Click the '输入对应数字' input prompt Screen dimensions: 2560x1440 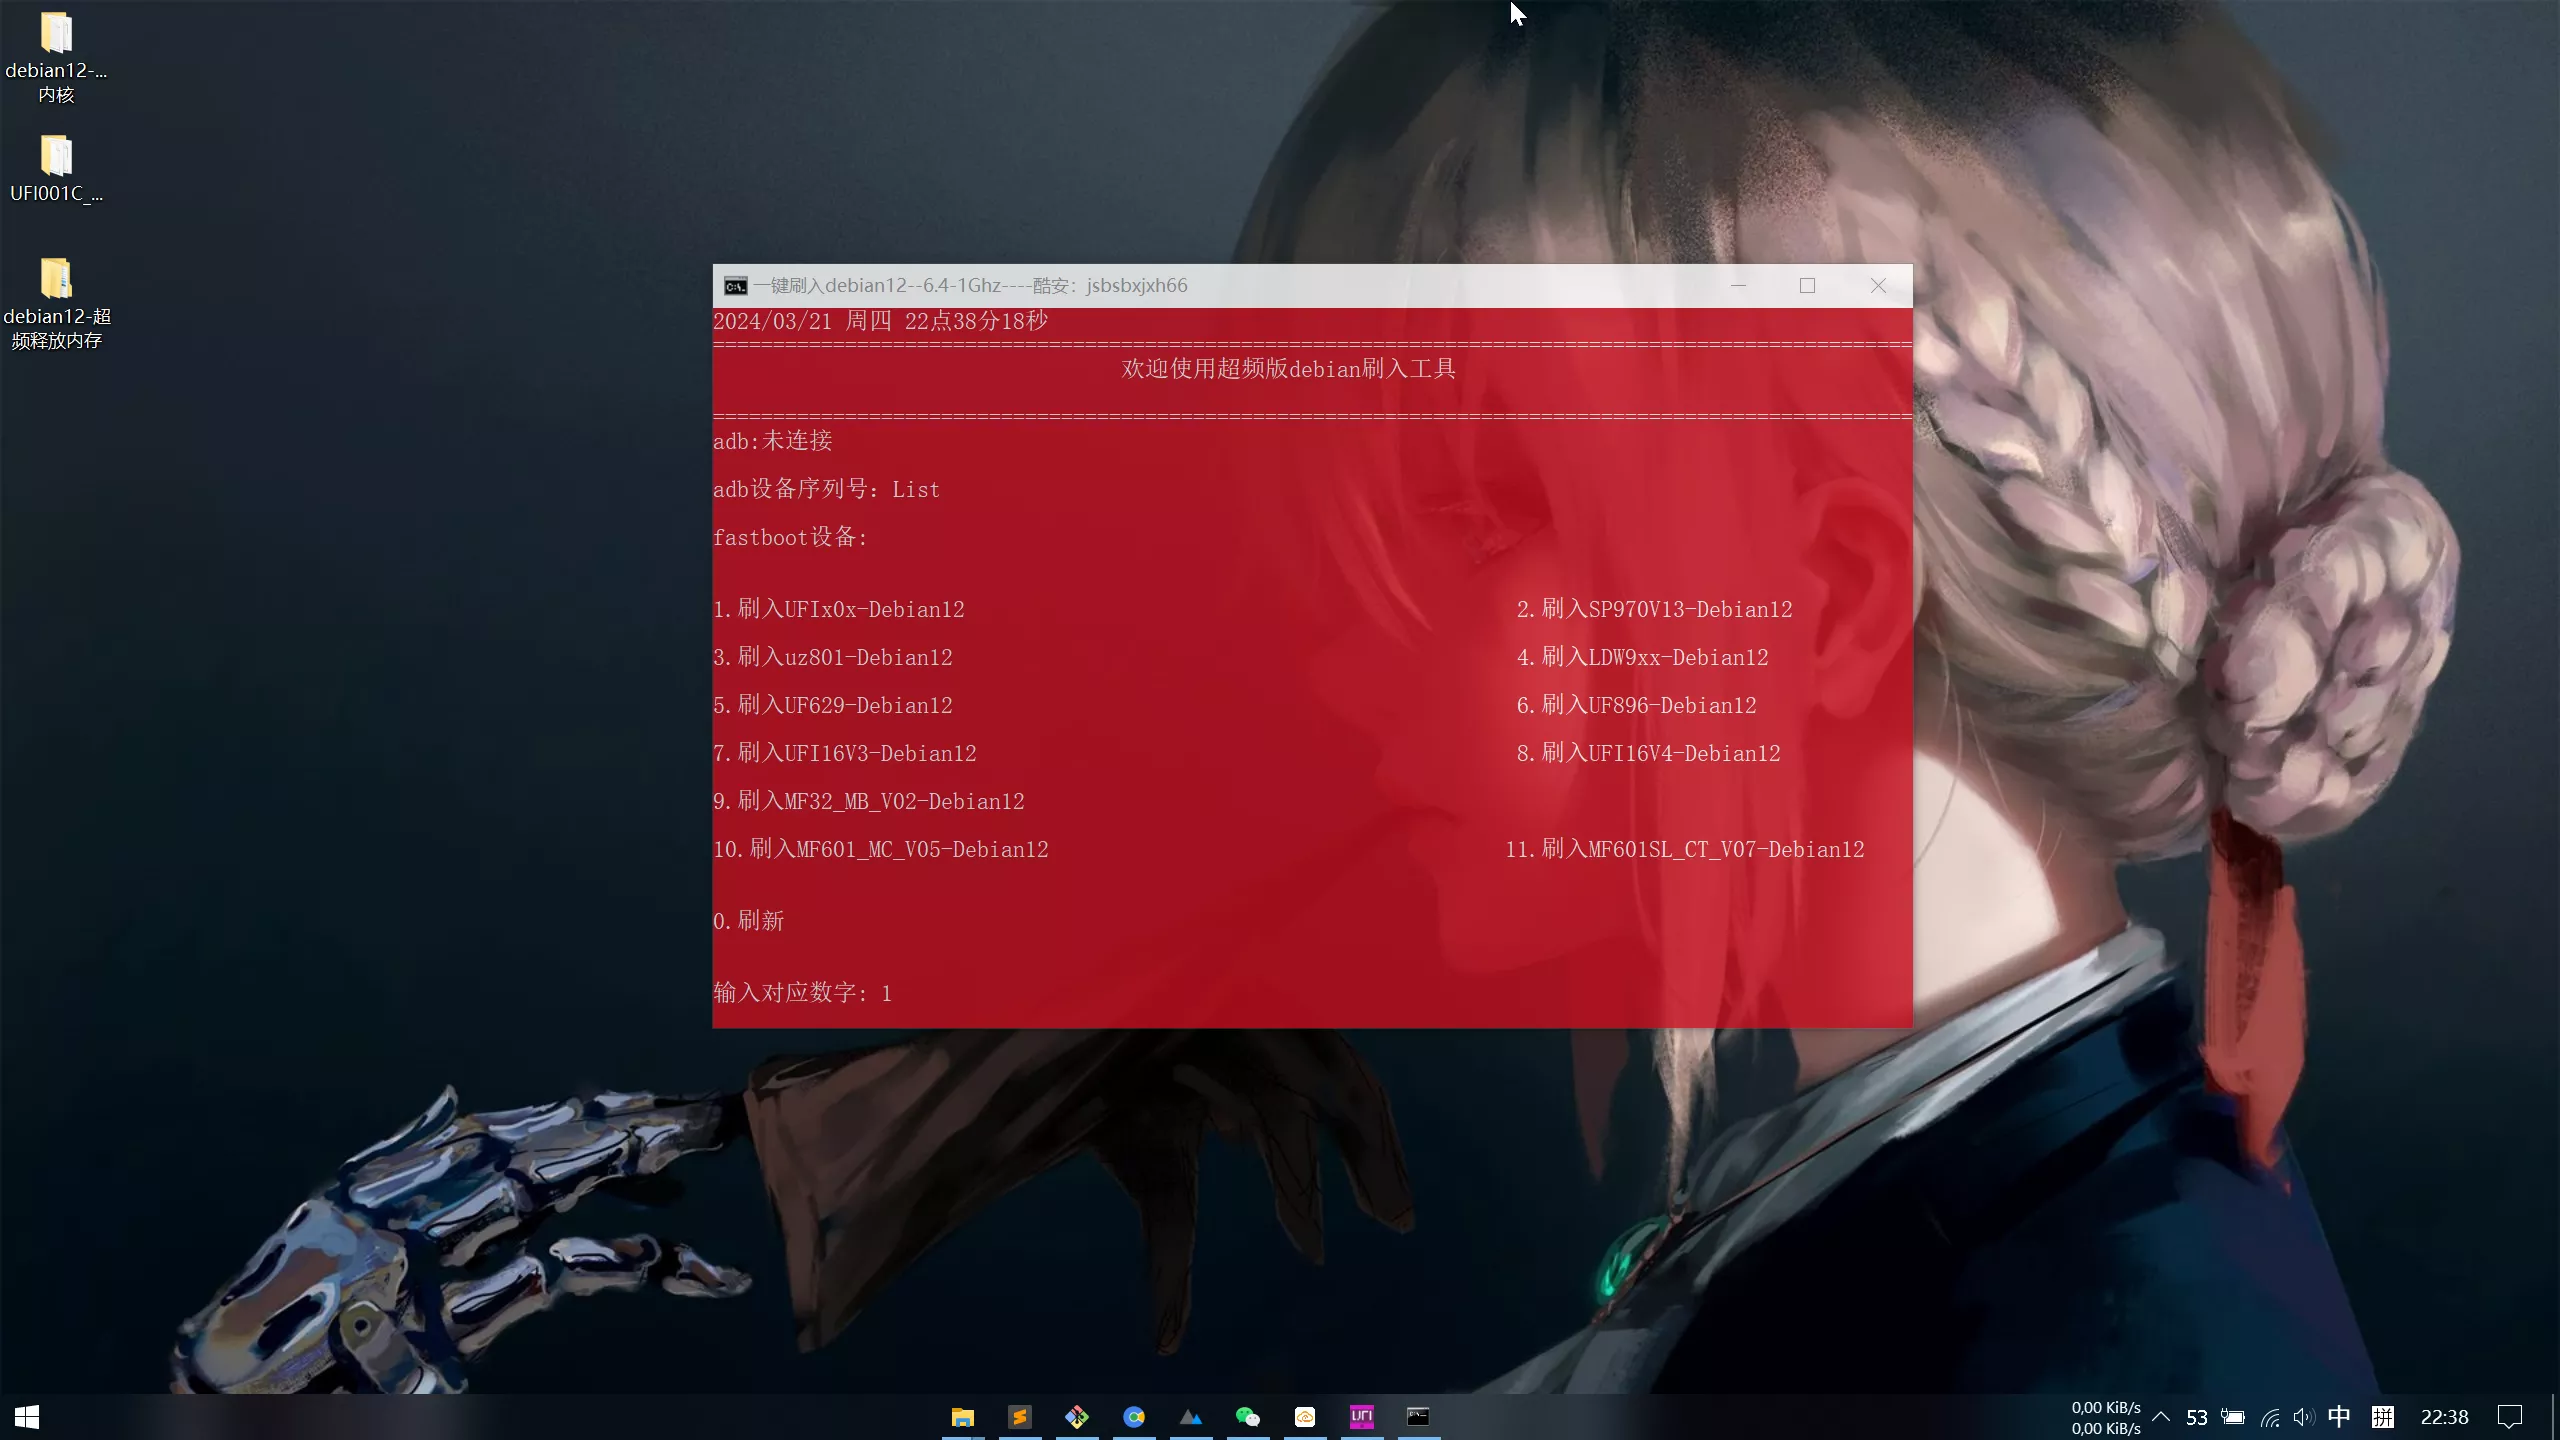(791, 993)
